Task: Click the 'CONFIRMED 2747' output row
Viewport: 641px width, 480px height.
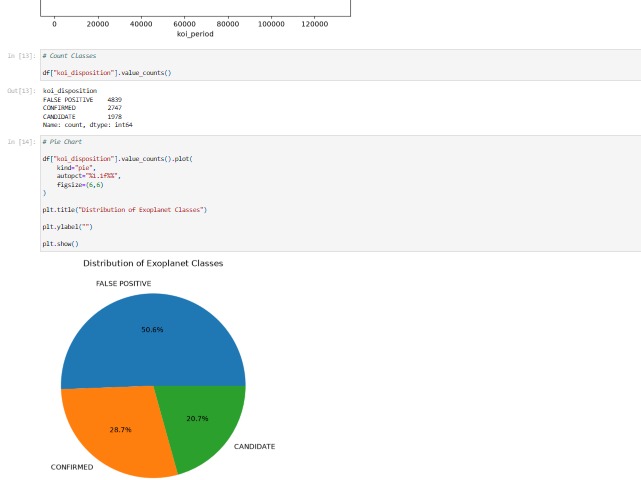Action: [82, 108]
